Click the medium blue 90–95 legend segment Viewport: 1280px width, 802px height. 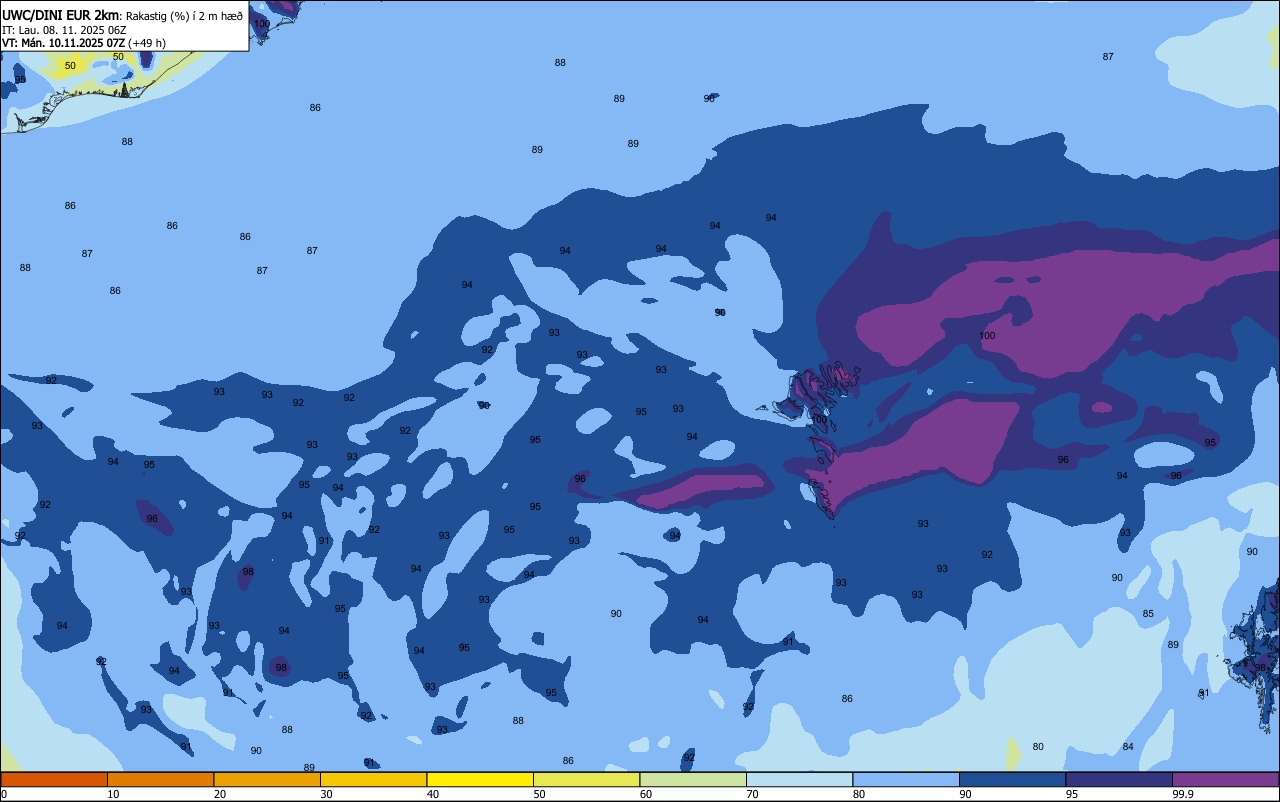coord(1012,779)
